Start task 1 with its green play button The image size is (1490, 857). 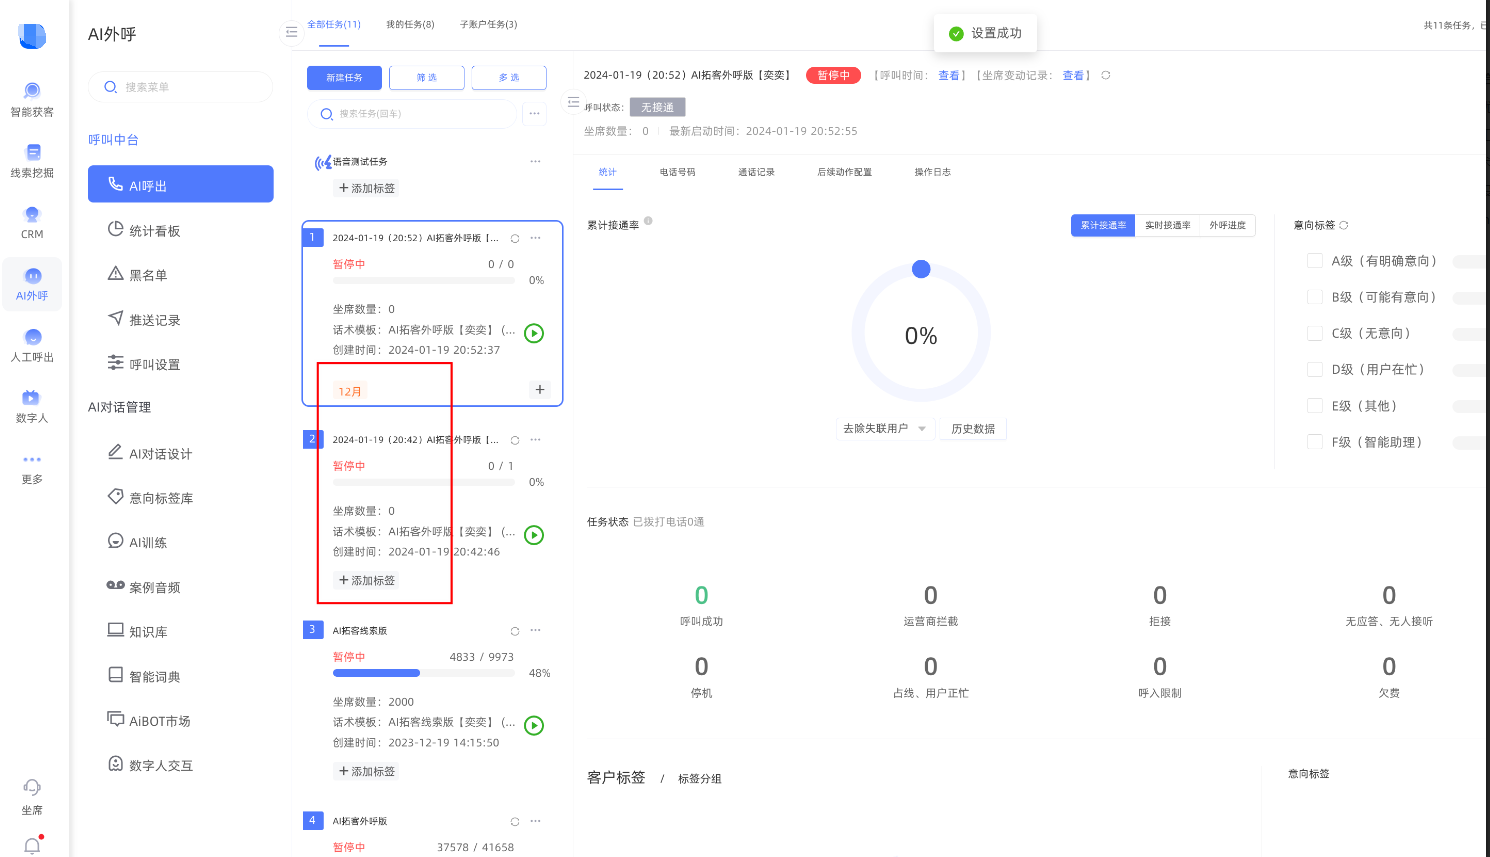(x=534, y=333)
